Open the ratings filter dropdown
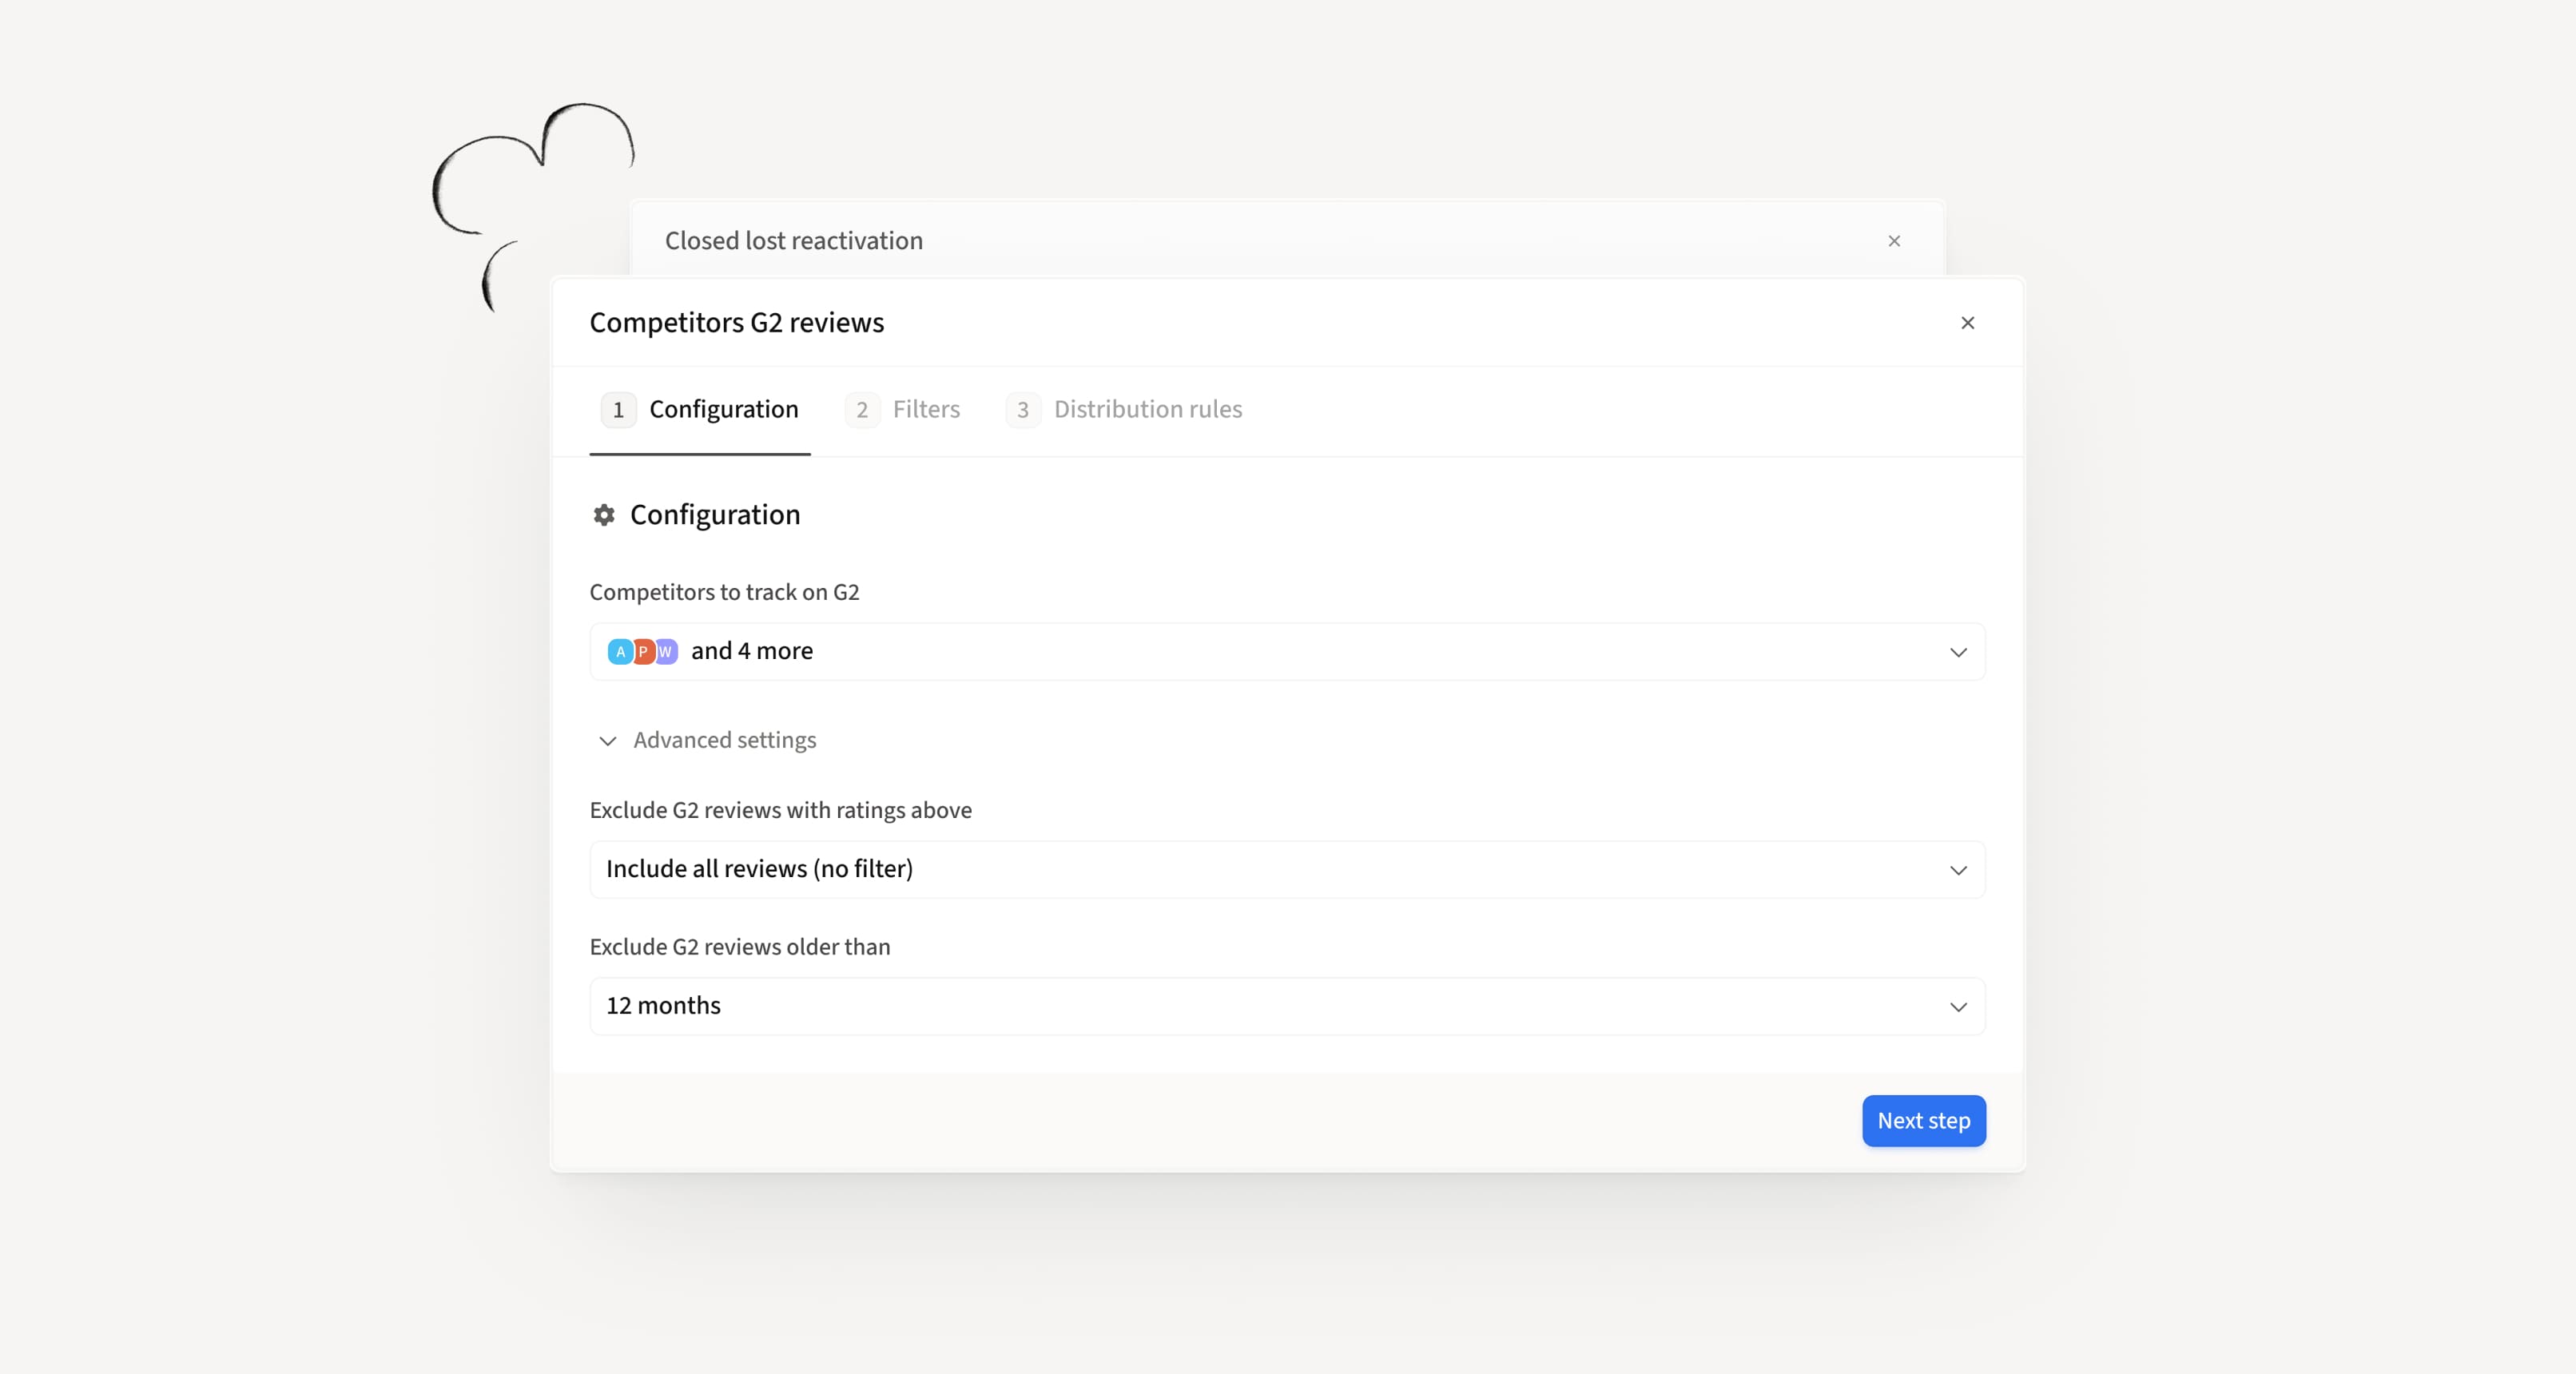 tap(1957, 870)
